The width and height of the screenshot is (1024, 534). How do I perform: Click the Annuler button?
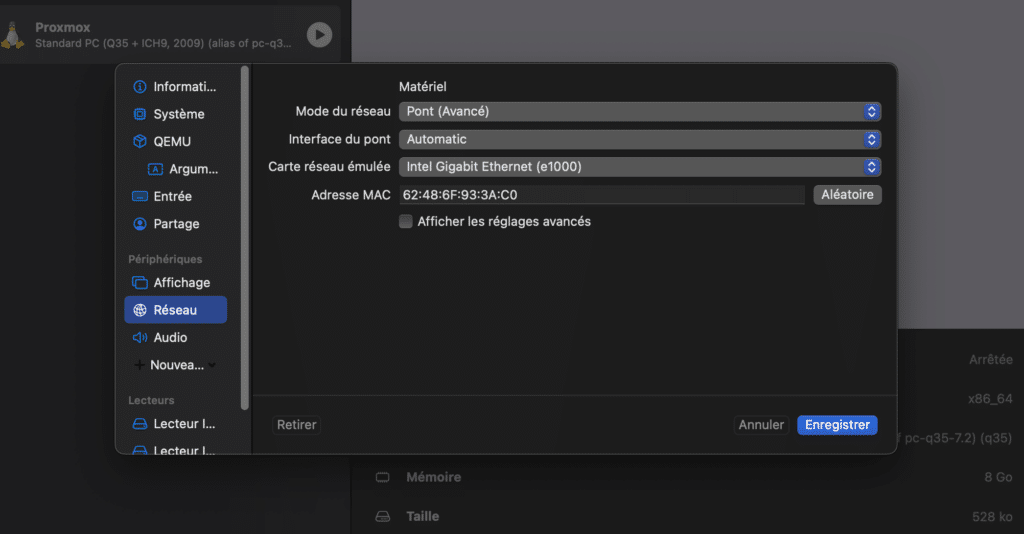click(x=761, y=425)
